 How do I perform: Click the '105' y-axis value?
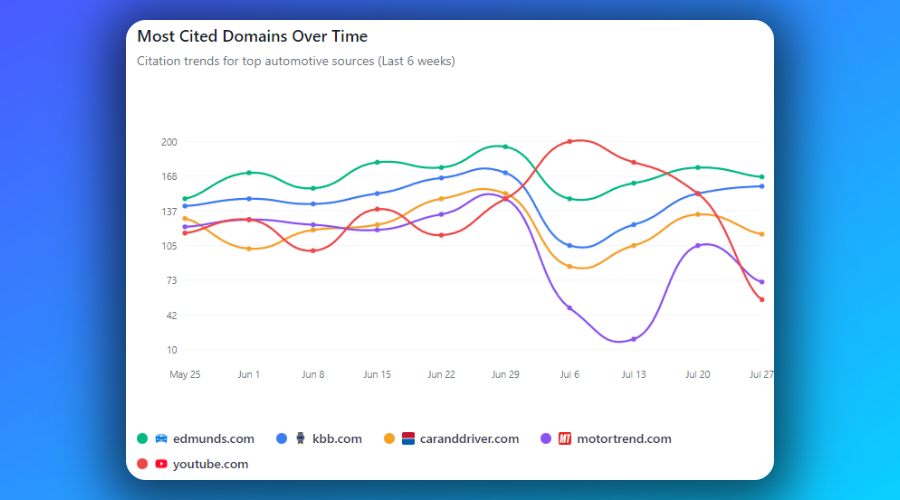click(x=169, y=246)
